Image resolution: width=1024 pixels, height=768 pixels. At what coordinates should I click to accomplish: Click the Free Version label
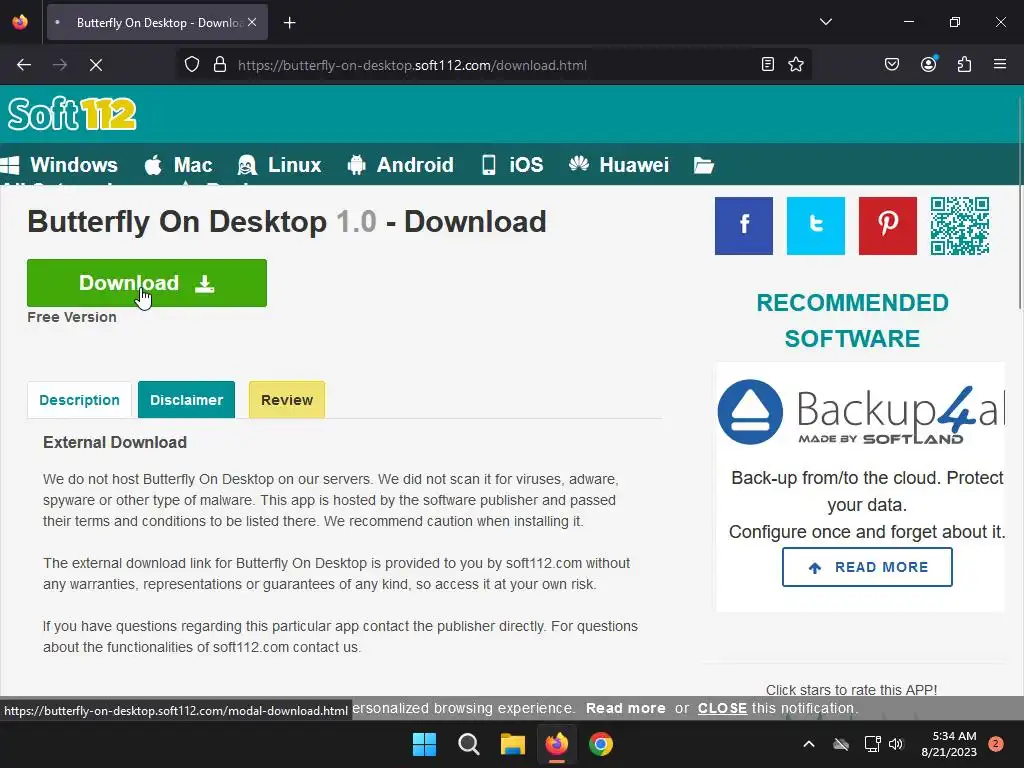72,317
